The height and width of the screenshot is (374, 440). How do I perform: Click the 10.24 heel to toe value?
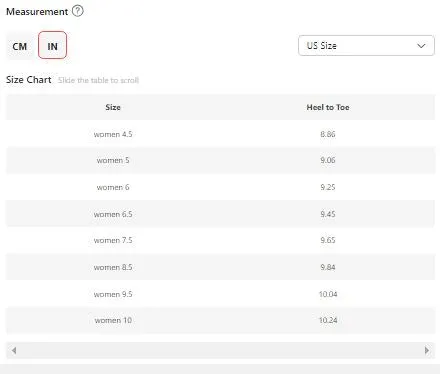tap(328, 320)
